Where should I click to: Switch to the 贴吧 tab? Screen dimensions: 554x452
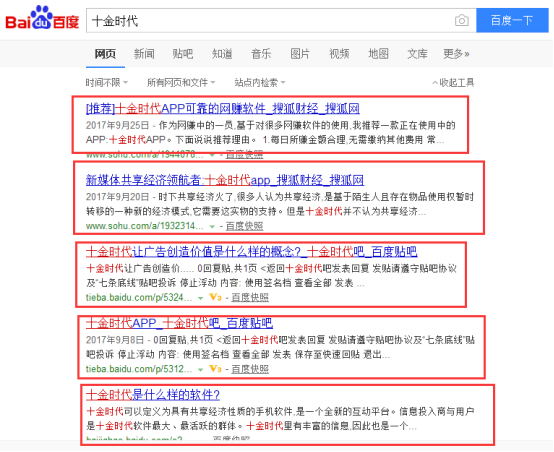(x=183, y=54)
